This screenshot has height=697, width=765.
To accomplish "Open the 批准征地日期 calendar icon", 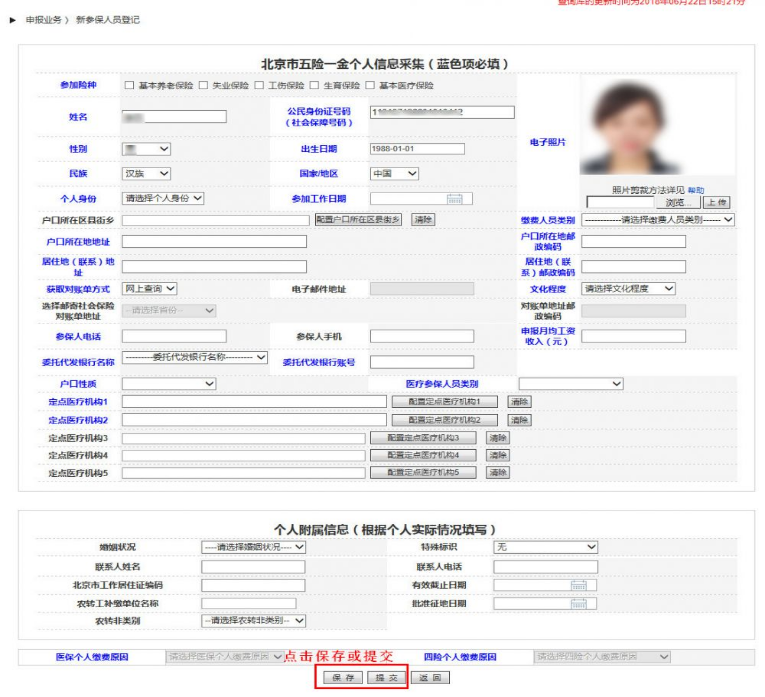I will tap(577, 603).
